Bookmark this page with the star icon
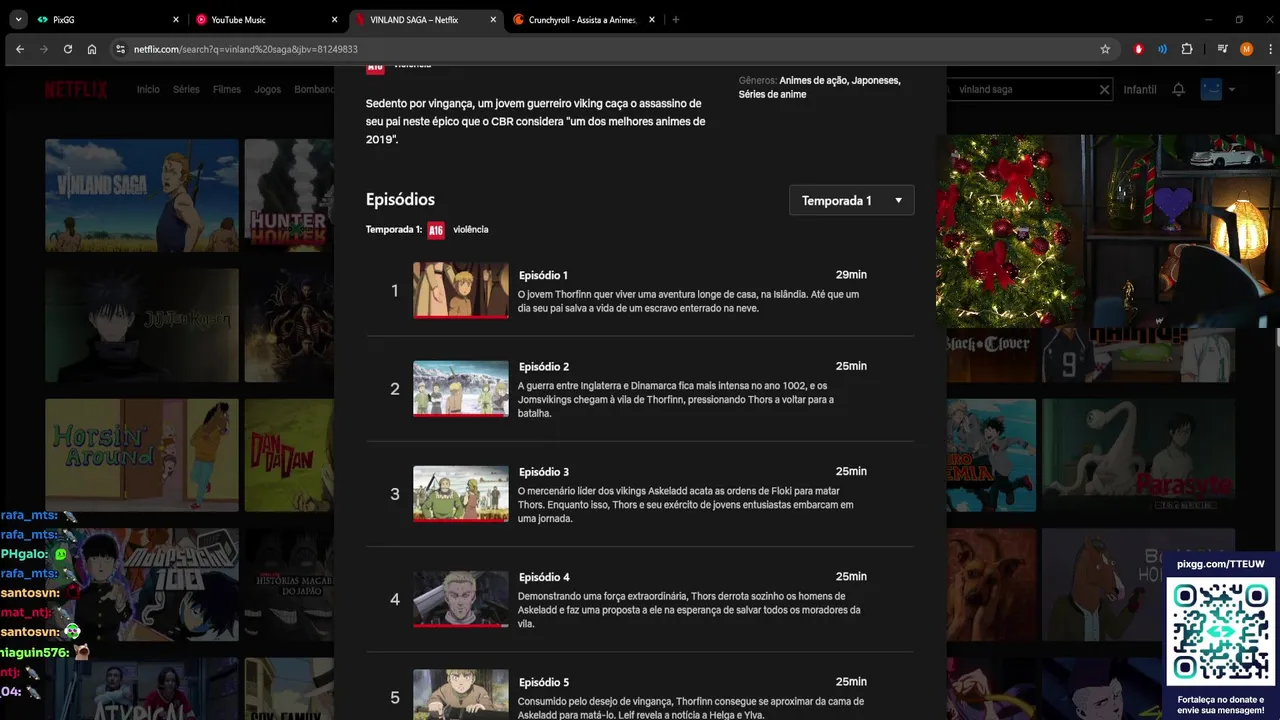Viewport: 1280px width, 720px height. (x=1105, y=49)
